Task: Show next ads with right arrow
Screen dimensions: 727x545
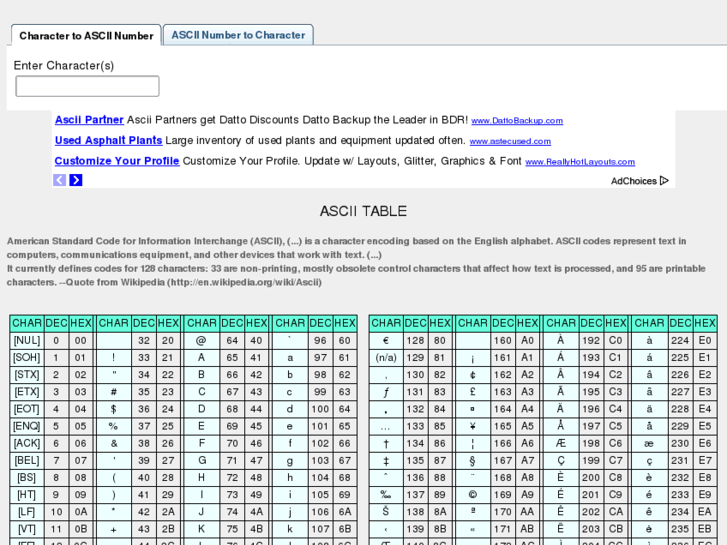Action: tap(76, 180)
